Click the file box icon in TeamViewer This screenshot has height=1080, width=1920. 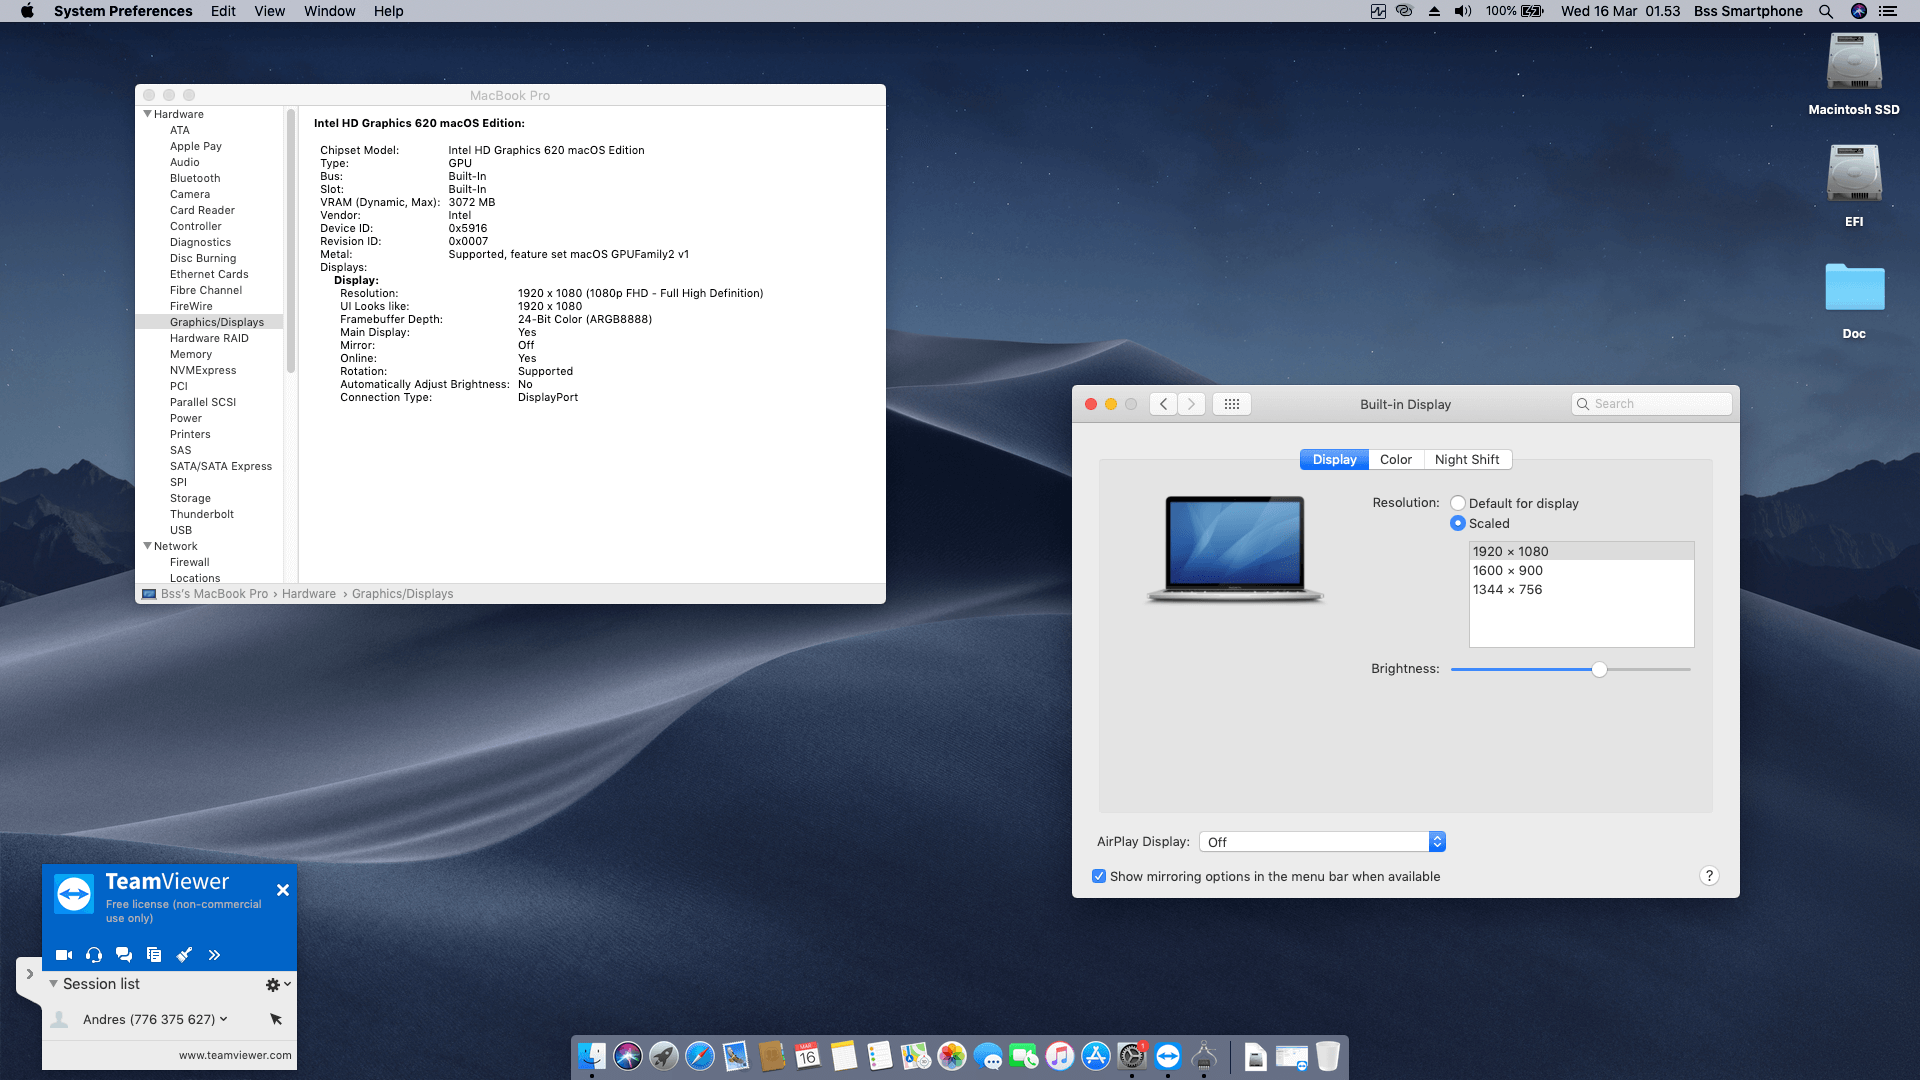coord(154,955)
